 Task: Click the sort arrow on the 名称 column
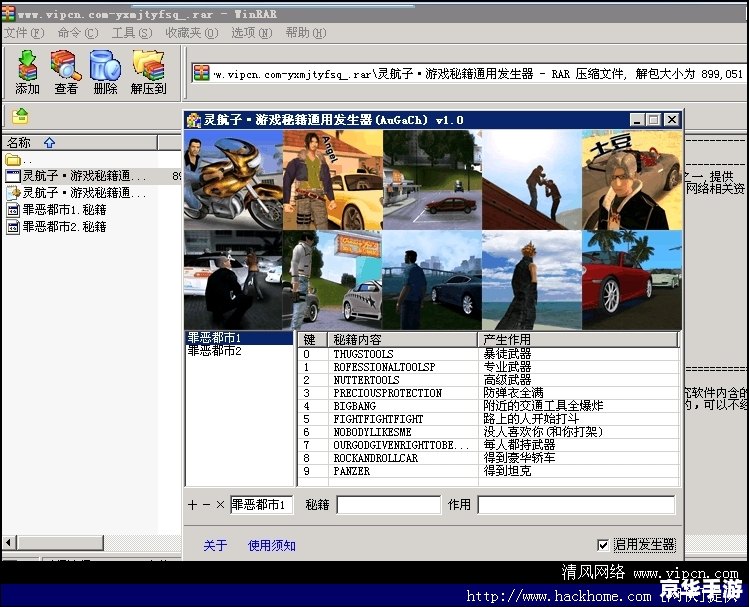[x=49, y=143]
